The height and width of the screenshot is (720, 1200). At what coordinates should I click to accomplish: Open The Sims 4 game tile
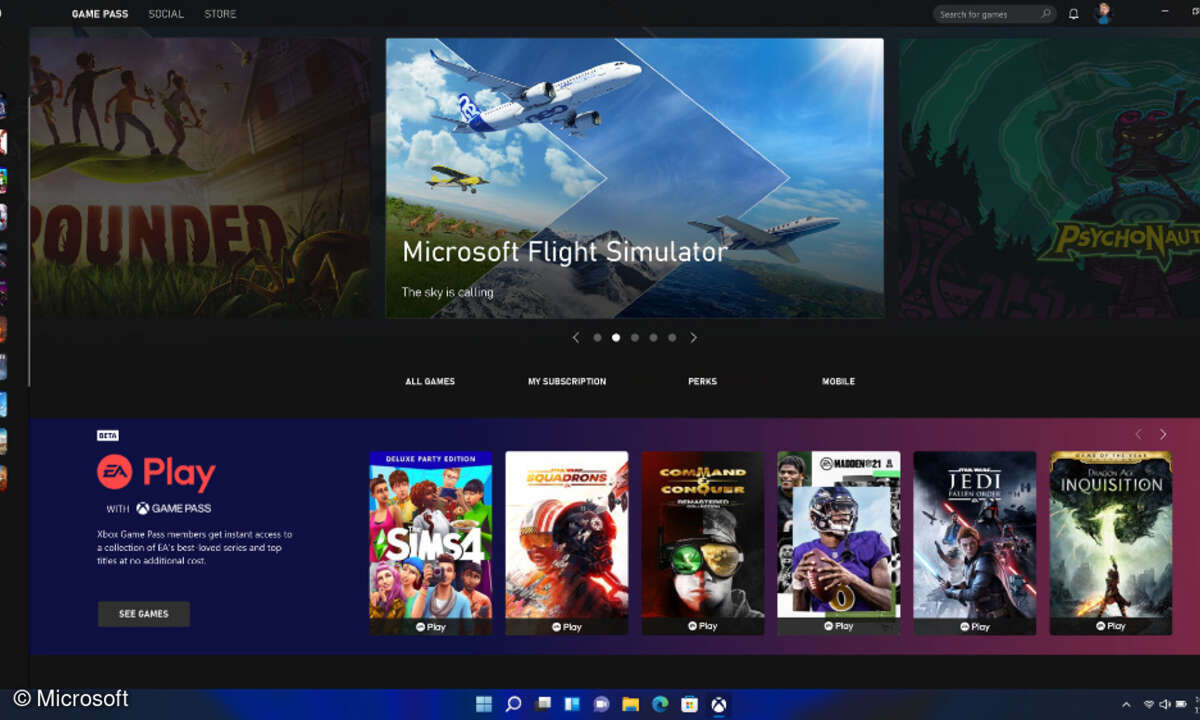point(431,543)
